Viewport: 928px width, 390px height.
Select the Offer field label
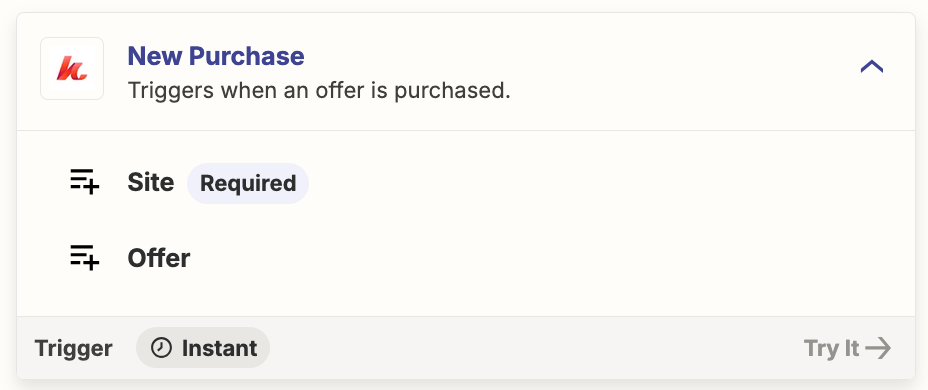[x=159, y=258]
